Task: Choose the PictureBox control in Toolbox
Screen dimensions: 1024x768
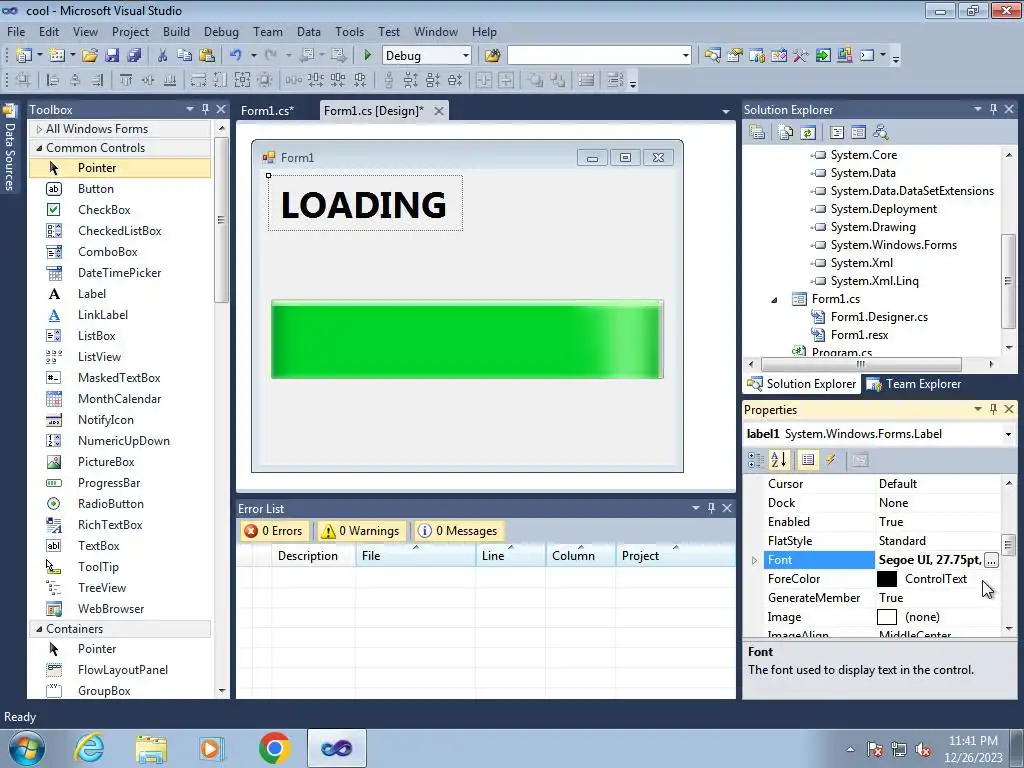Action: [106, 462]
